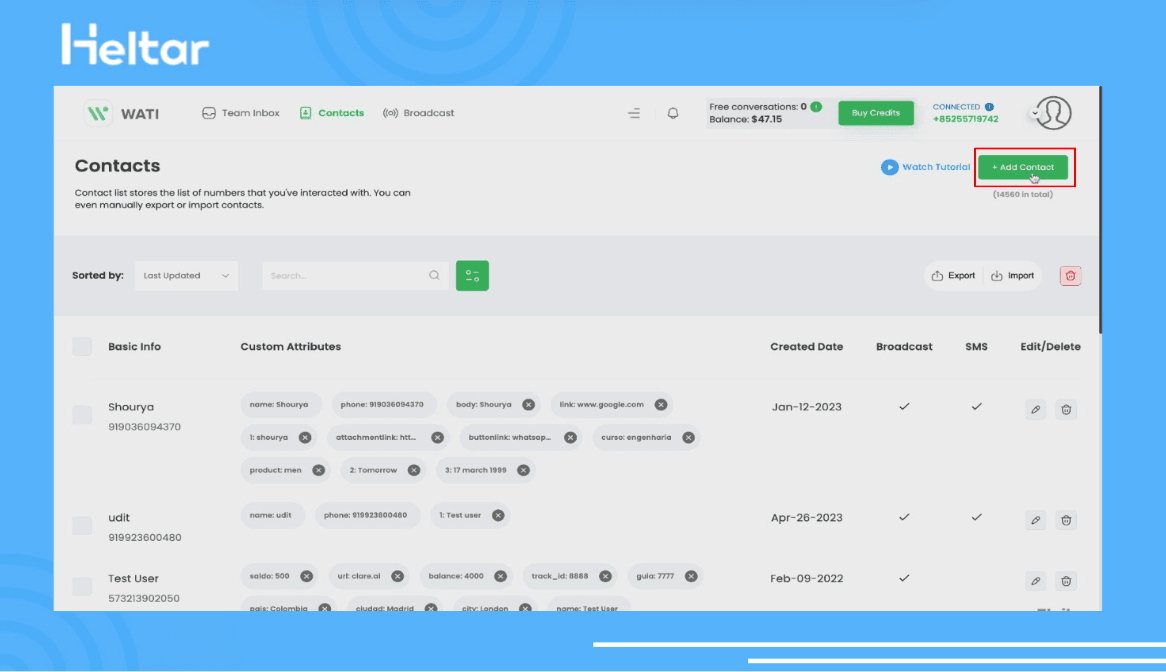Click the green attribute filter icon near search
This screenshot has width=1166, height=672.
pos(472,275)
